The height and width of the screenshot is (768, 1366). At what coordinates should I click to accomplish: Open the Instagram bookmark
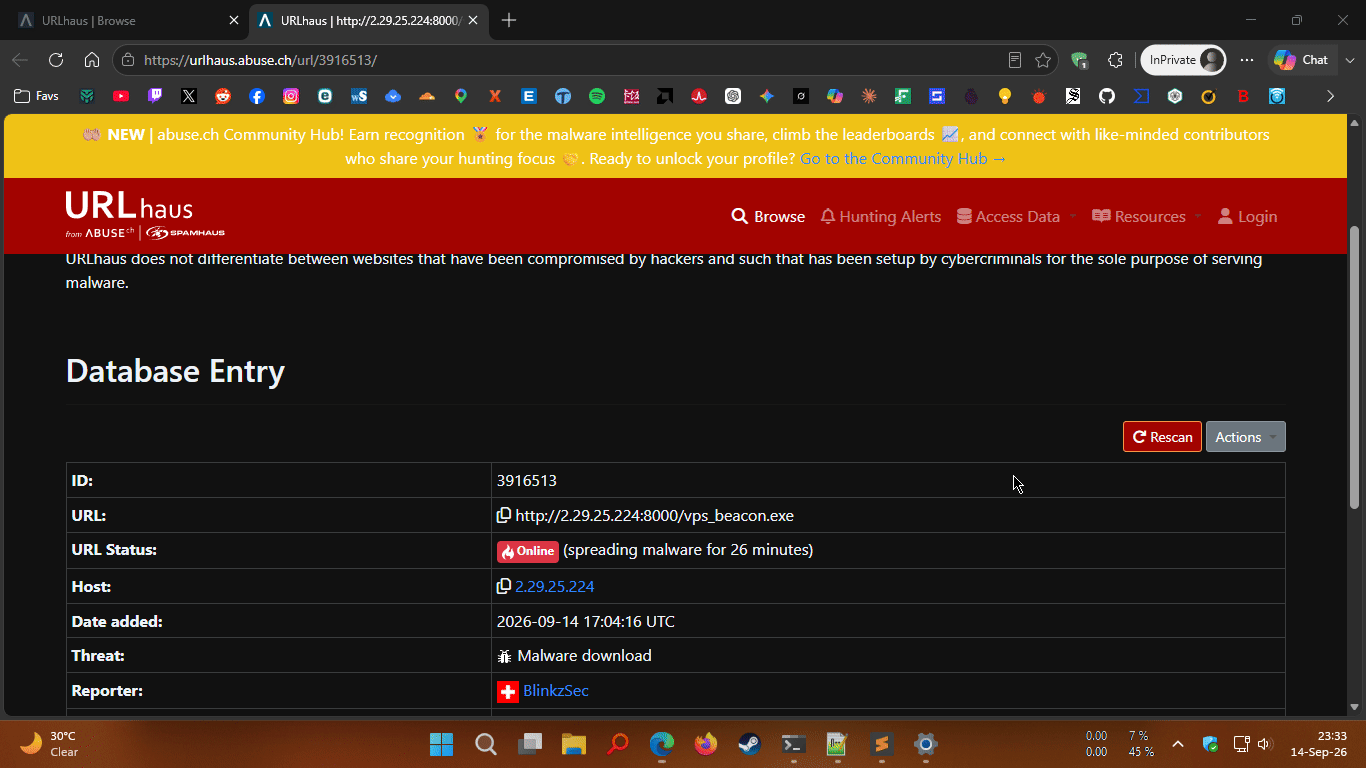[x=291, y=96]
